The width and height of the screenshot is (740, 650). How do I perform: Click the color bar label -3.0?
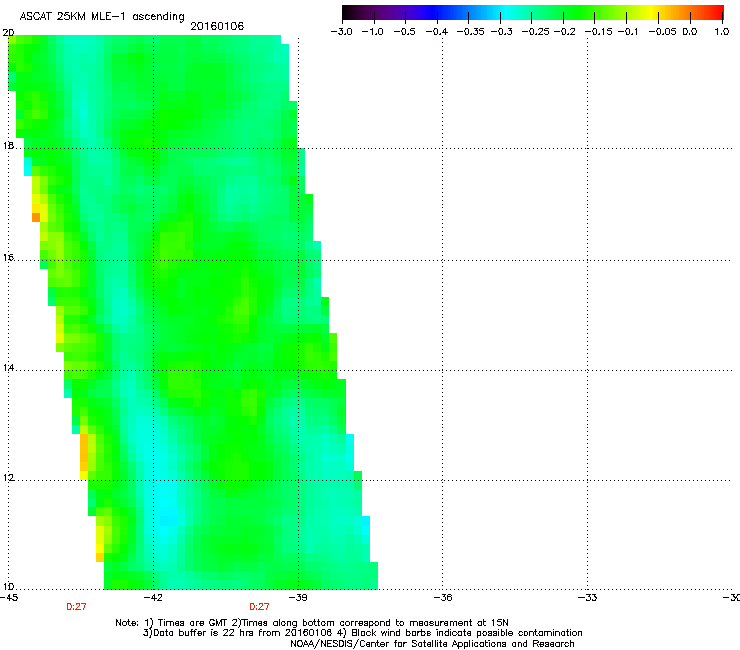342,32
